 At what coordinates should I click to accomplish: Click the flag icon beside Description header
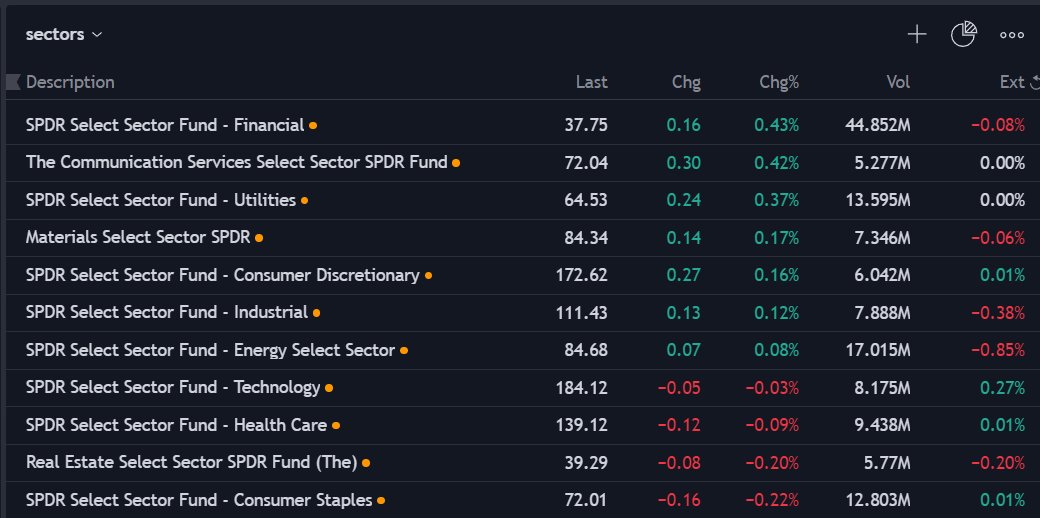[x=13, y=82]
